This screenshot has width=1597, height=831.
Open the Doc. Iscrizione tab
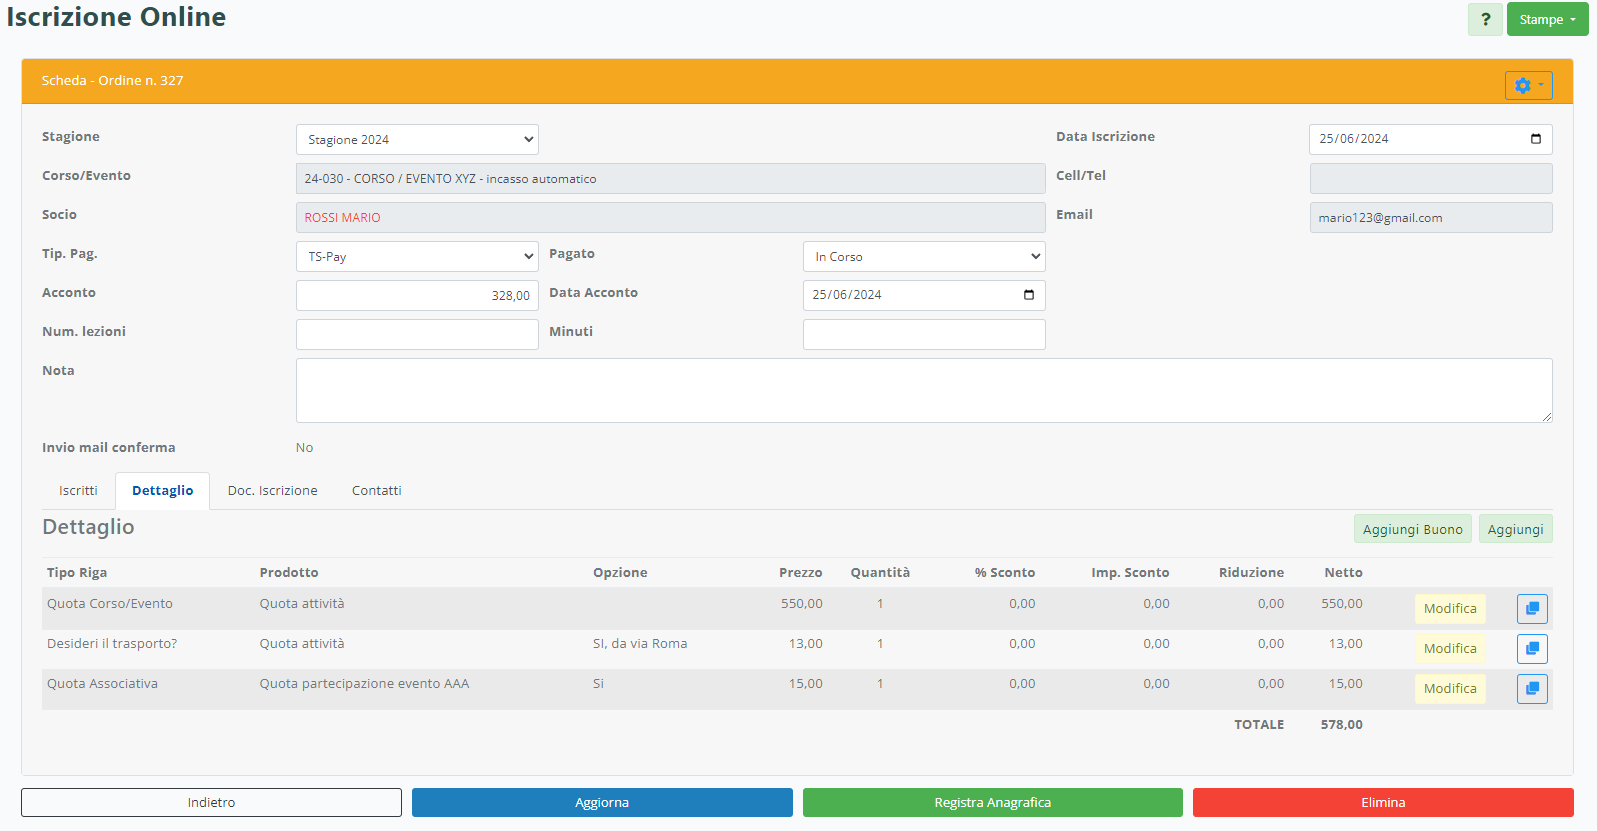[272, 491]
